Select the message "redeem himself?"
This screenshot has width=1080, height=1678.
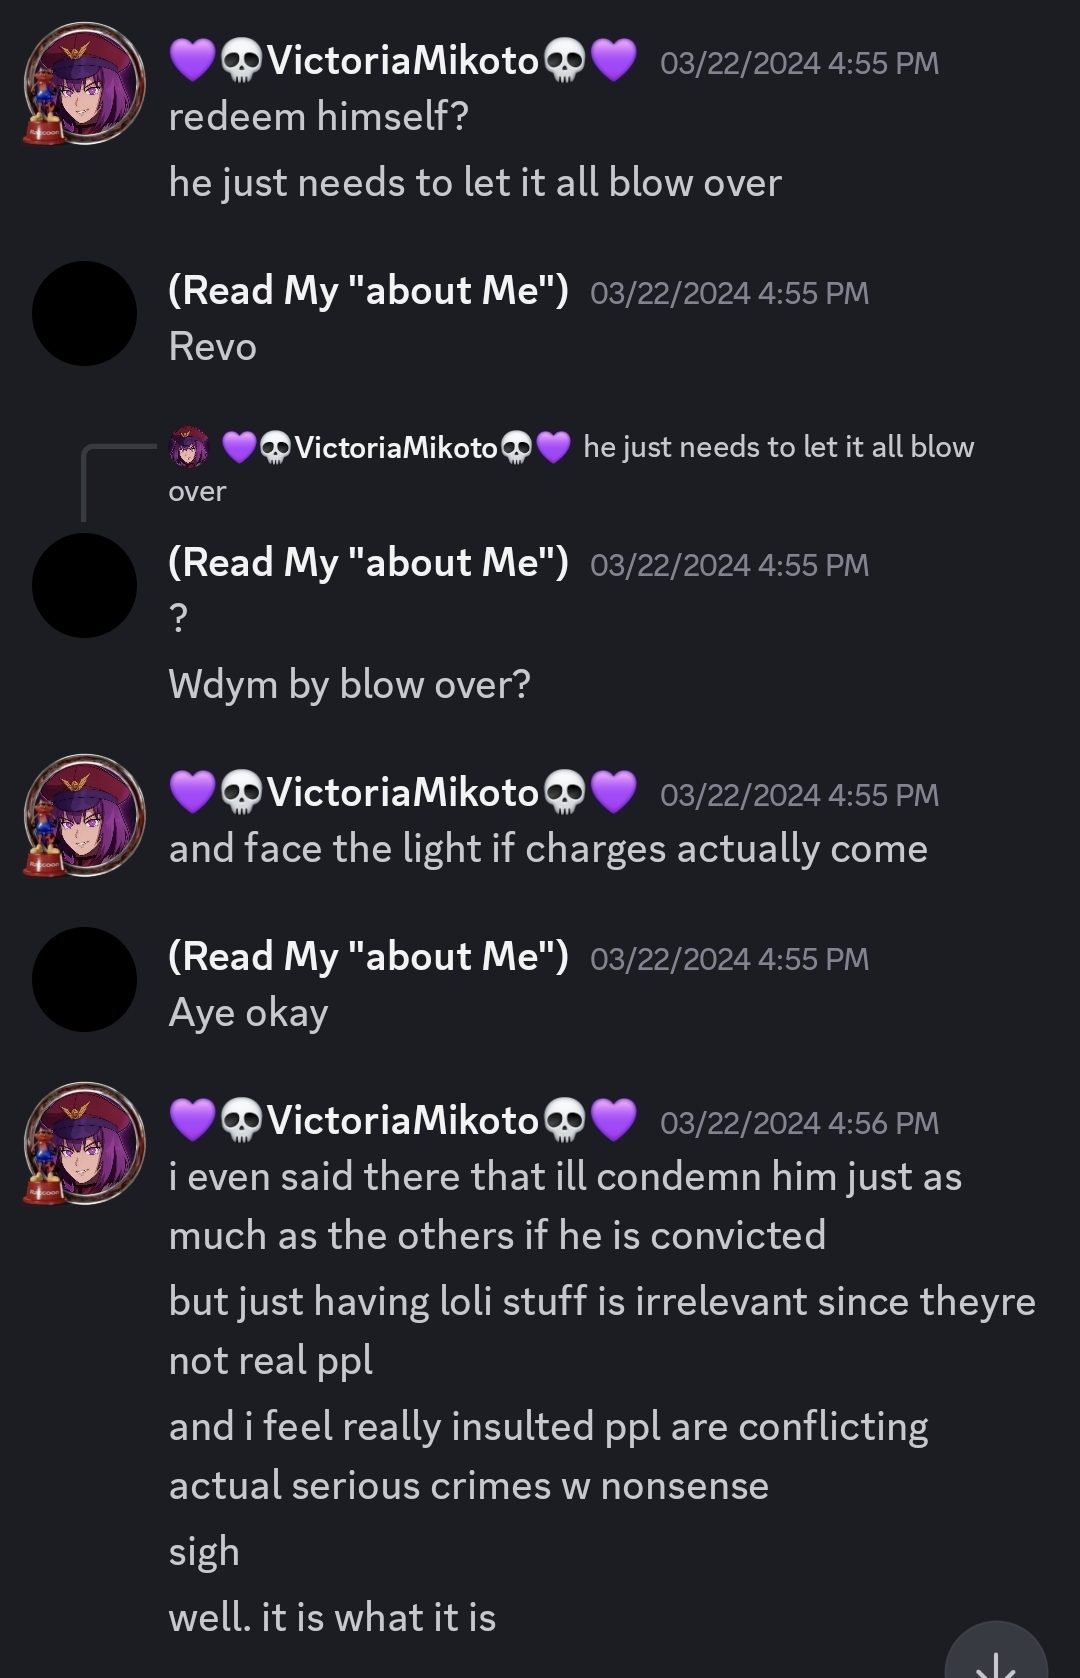click(x=319, y=117)
